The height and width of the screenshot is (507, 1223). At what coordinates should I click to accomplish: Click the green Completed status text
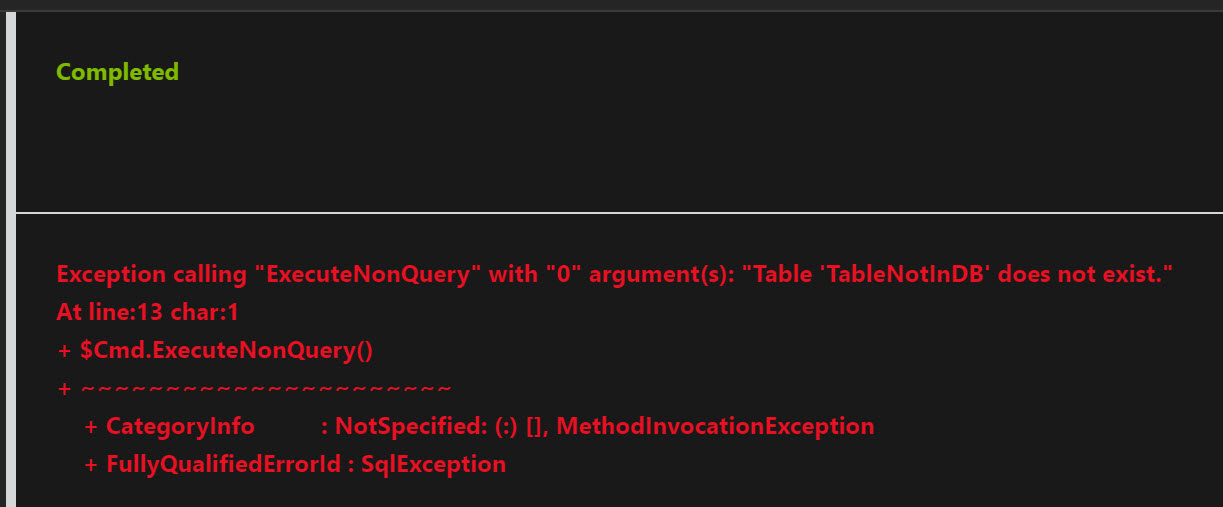pos(117,72)
